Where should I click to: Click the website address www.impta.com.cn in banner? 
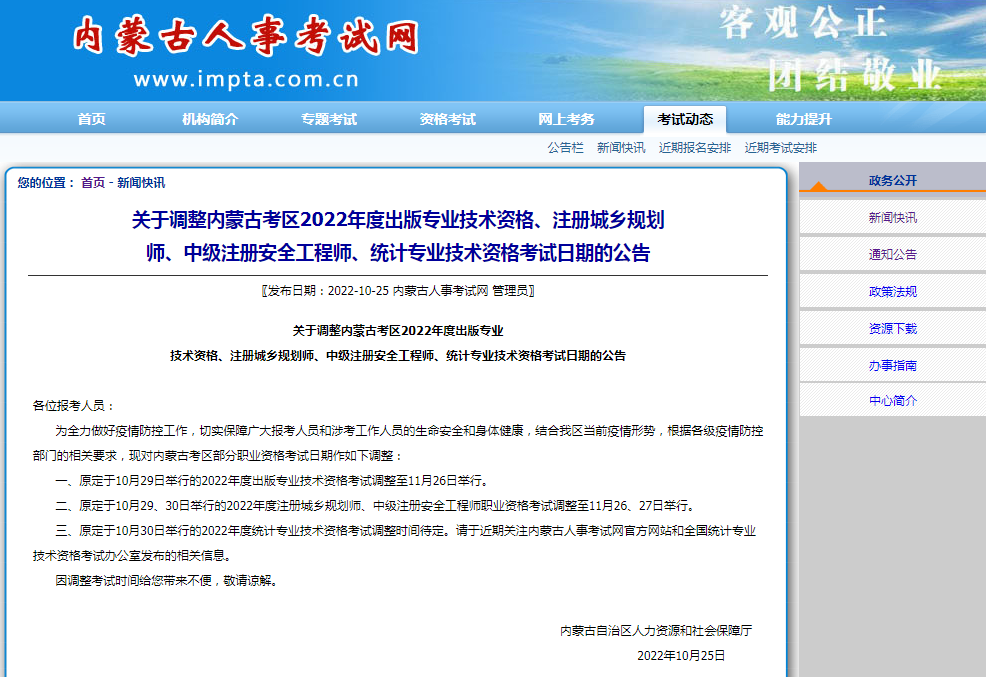[x=245, y=80]
